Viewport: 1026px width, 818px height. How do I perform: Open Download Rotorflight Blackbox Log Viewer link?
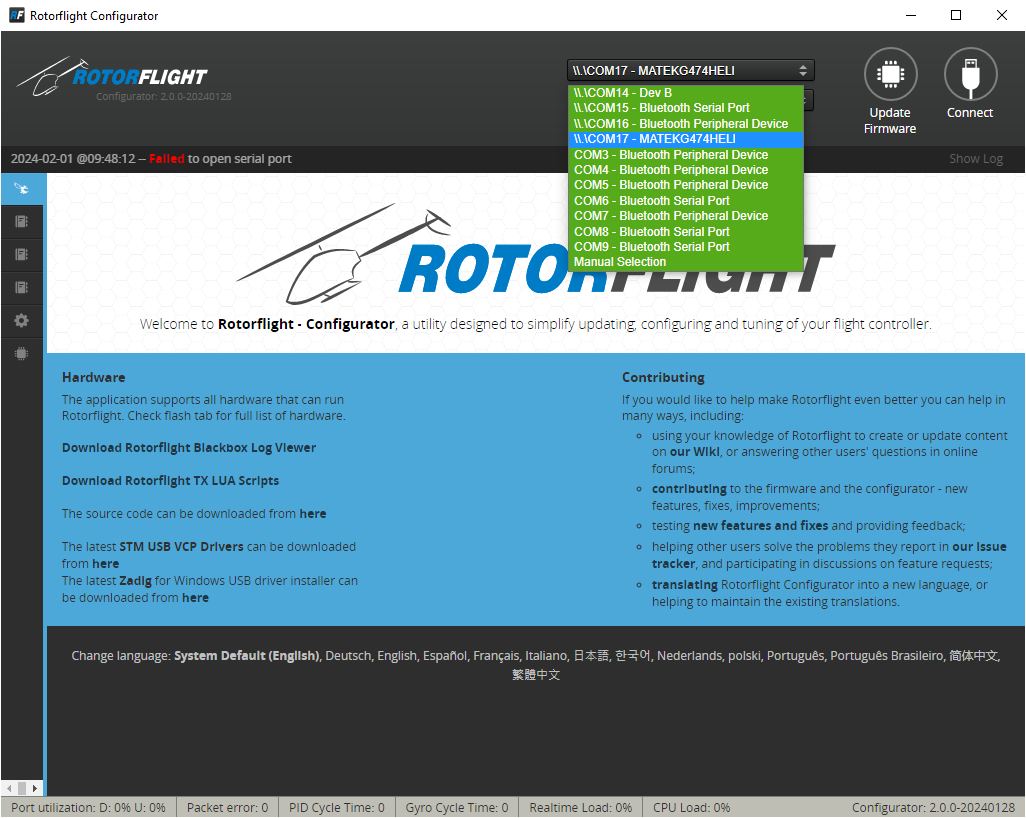189,448
